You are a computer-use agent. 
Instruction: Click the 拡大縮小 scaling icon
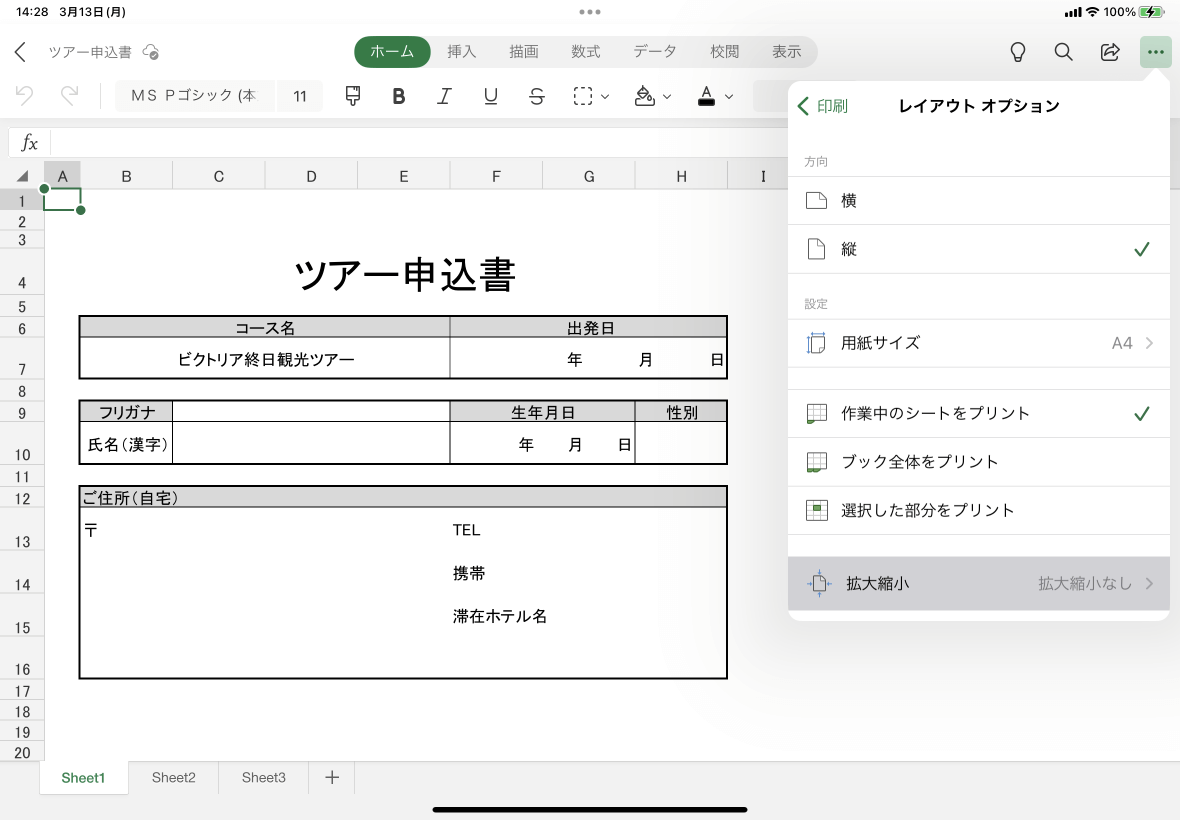coord(819,583)
